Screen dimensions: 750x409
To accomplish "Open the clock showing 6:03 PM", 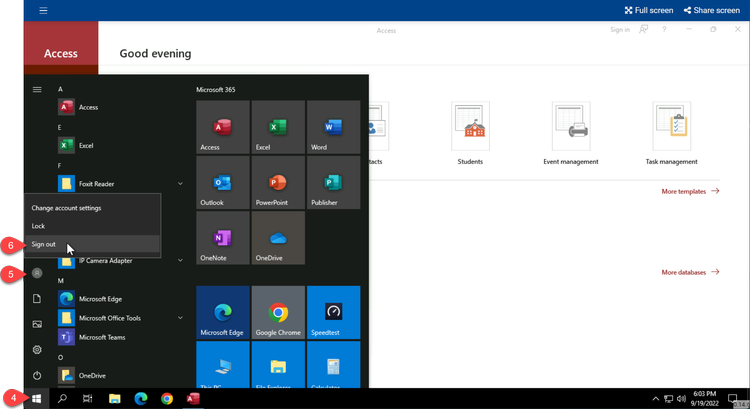I will tap(705, 398).
